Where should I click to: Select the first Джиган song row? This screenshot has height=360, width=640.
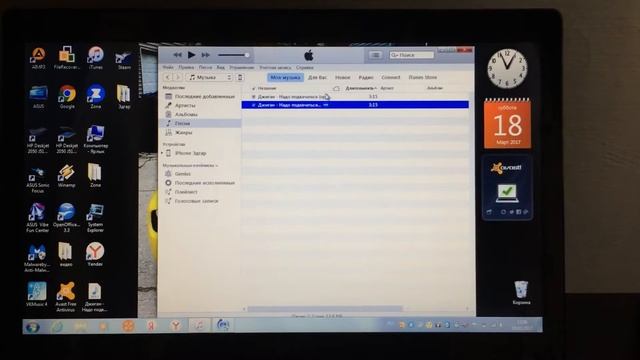[355, 97]
